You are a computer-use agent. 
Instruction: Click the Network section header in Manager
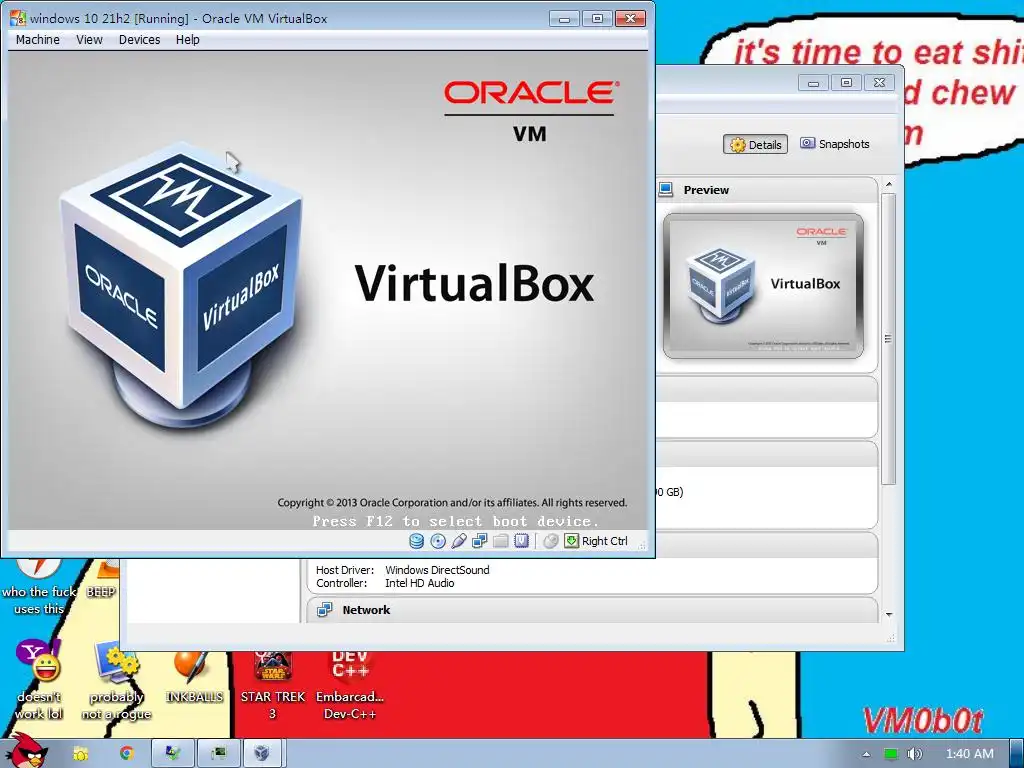click(592, 610)
